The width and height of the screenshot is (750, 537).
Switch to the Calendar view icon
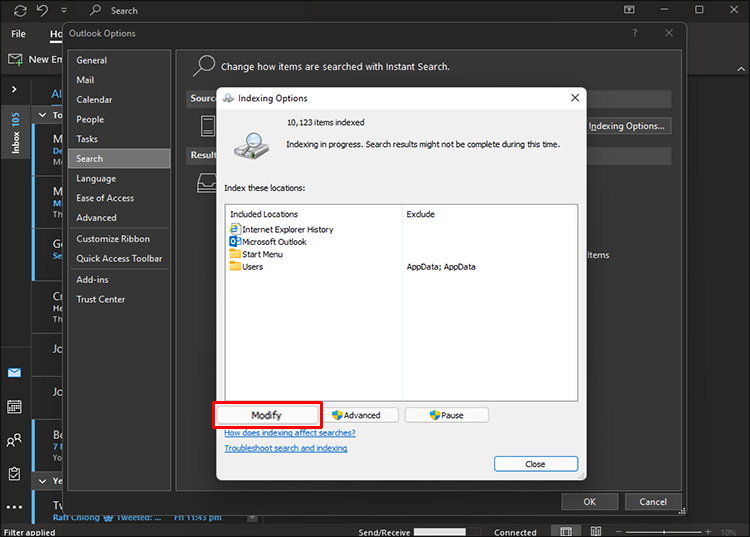click(14, 406)
